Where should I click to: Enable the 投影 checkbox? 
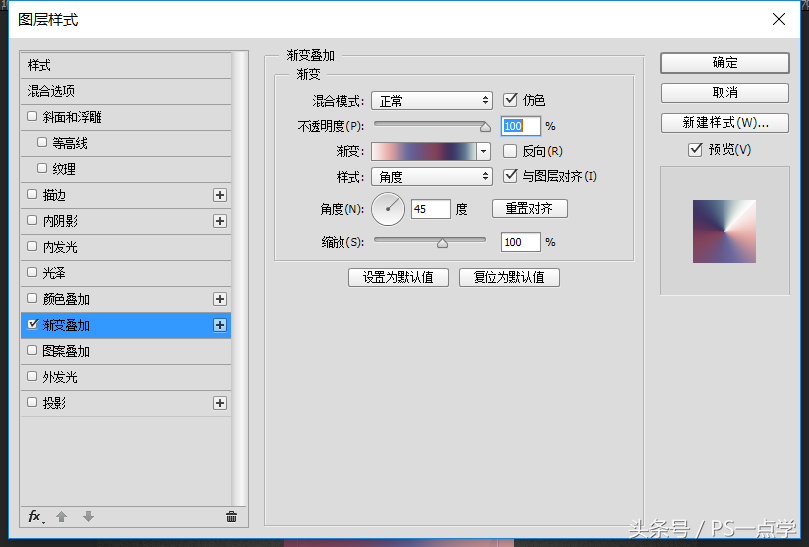(32, 402)
